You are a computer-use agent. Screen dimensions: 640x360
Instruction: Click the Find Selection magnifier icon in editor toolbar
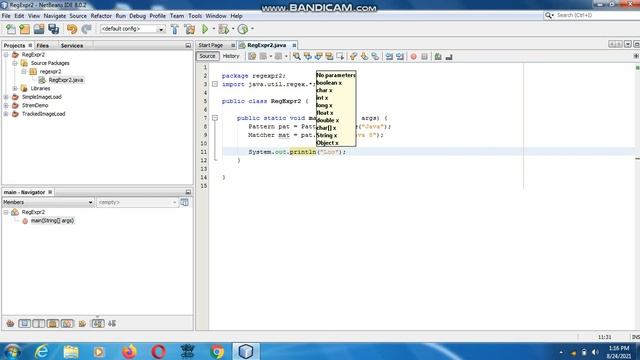point(297,56)
